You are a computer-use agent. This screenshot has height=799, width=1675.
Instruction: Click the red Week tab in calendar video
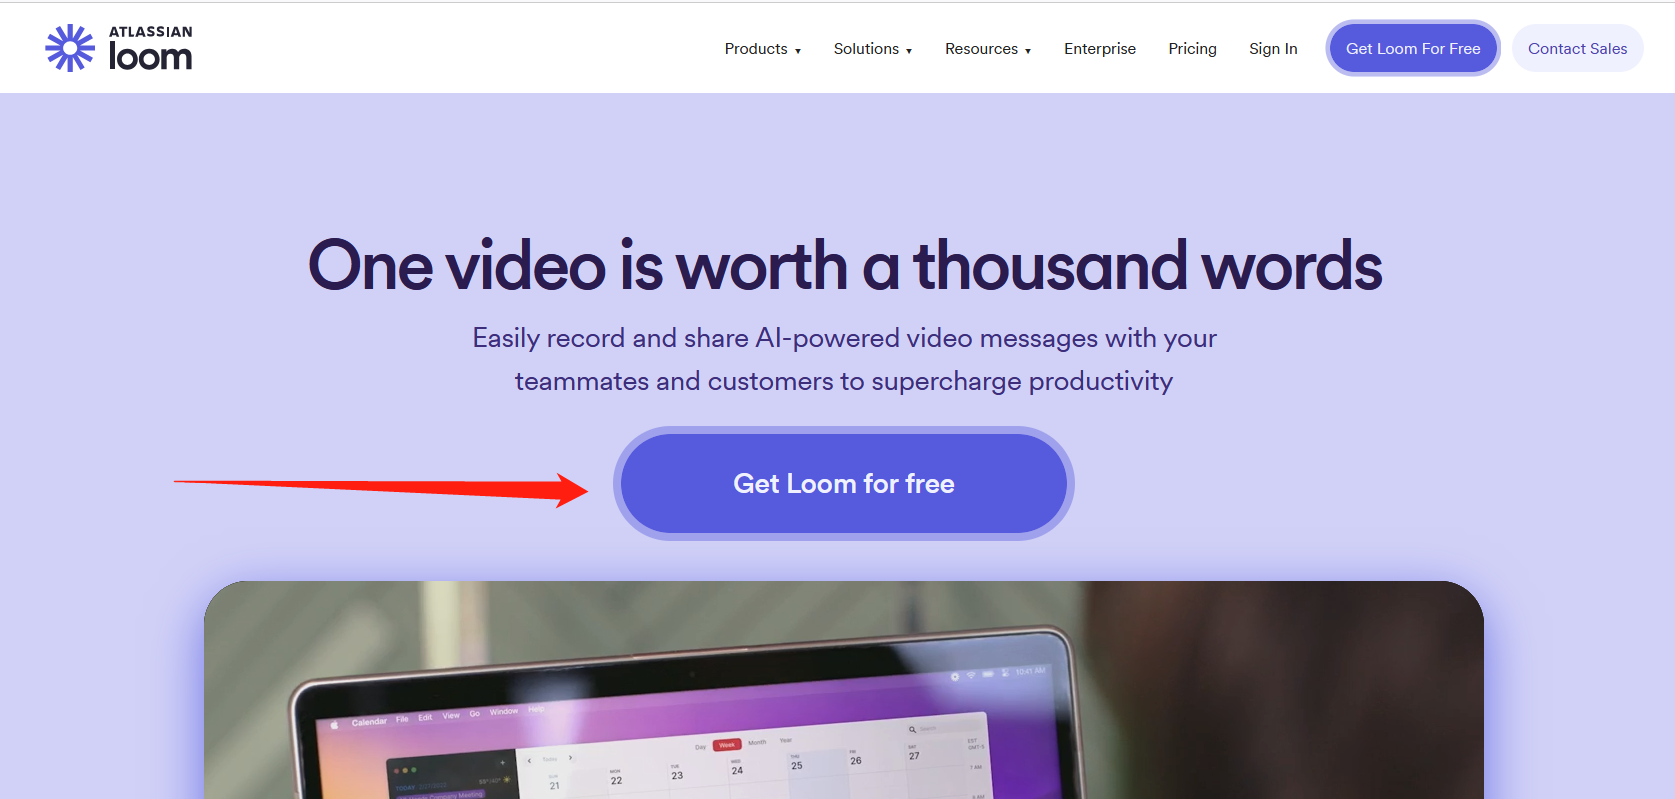[727, 745]
